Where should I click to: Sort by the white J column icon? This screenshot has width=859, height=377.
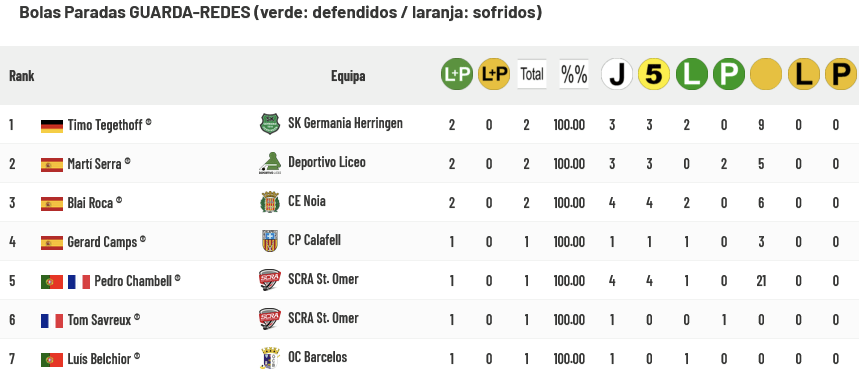click(x=617, y=74)
